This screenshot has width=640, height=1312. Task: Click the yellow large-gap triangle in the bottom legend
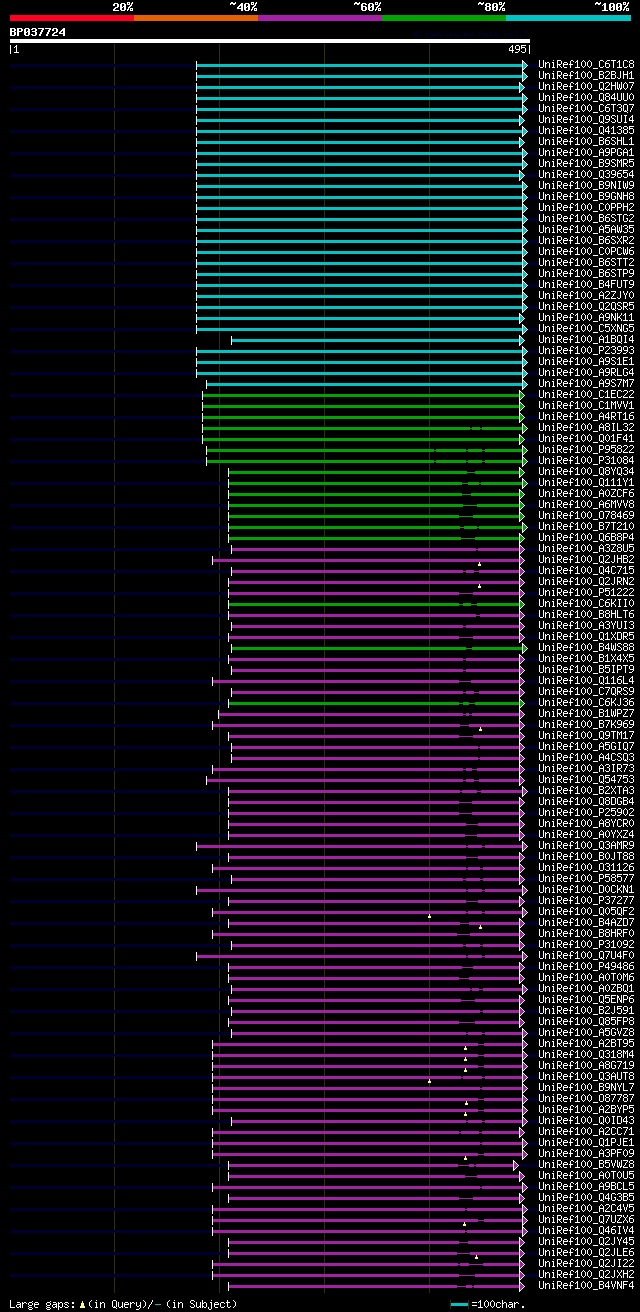point(83,1304)
